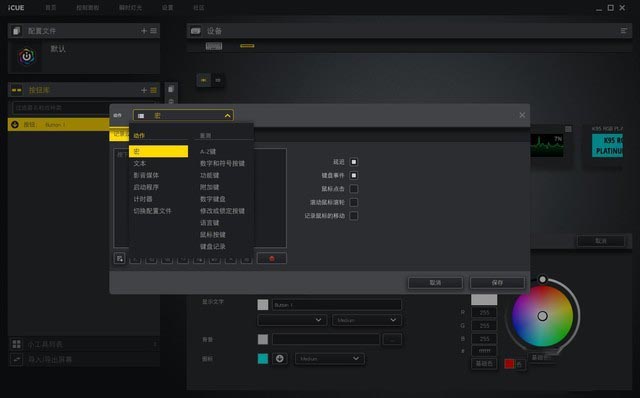Image resolution: width=640 pixels, height=398 pixels.
Task: Click the icon download button next to teal swatch
Action: (280, 359)
